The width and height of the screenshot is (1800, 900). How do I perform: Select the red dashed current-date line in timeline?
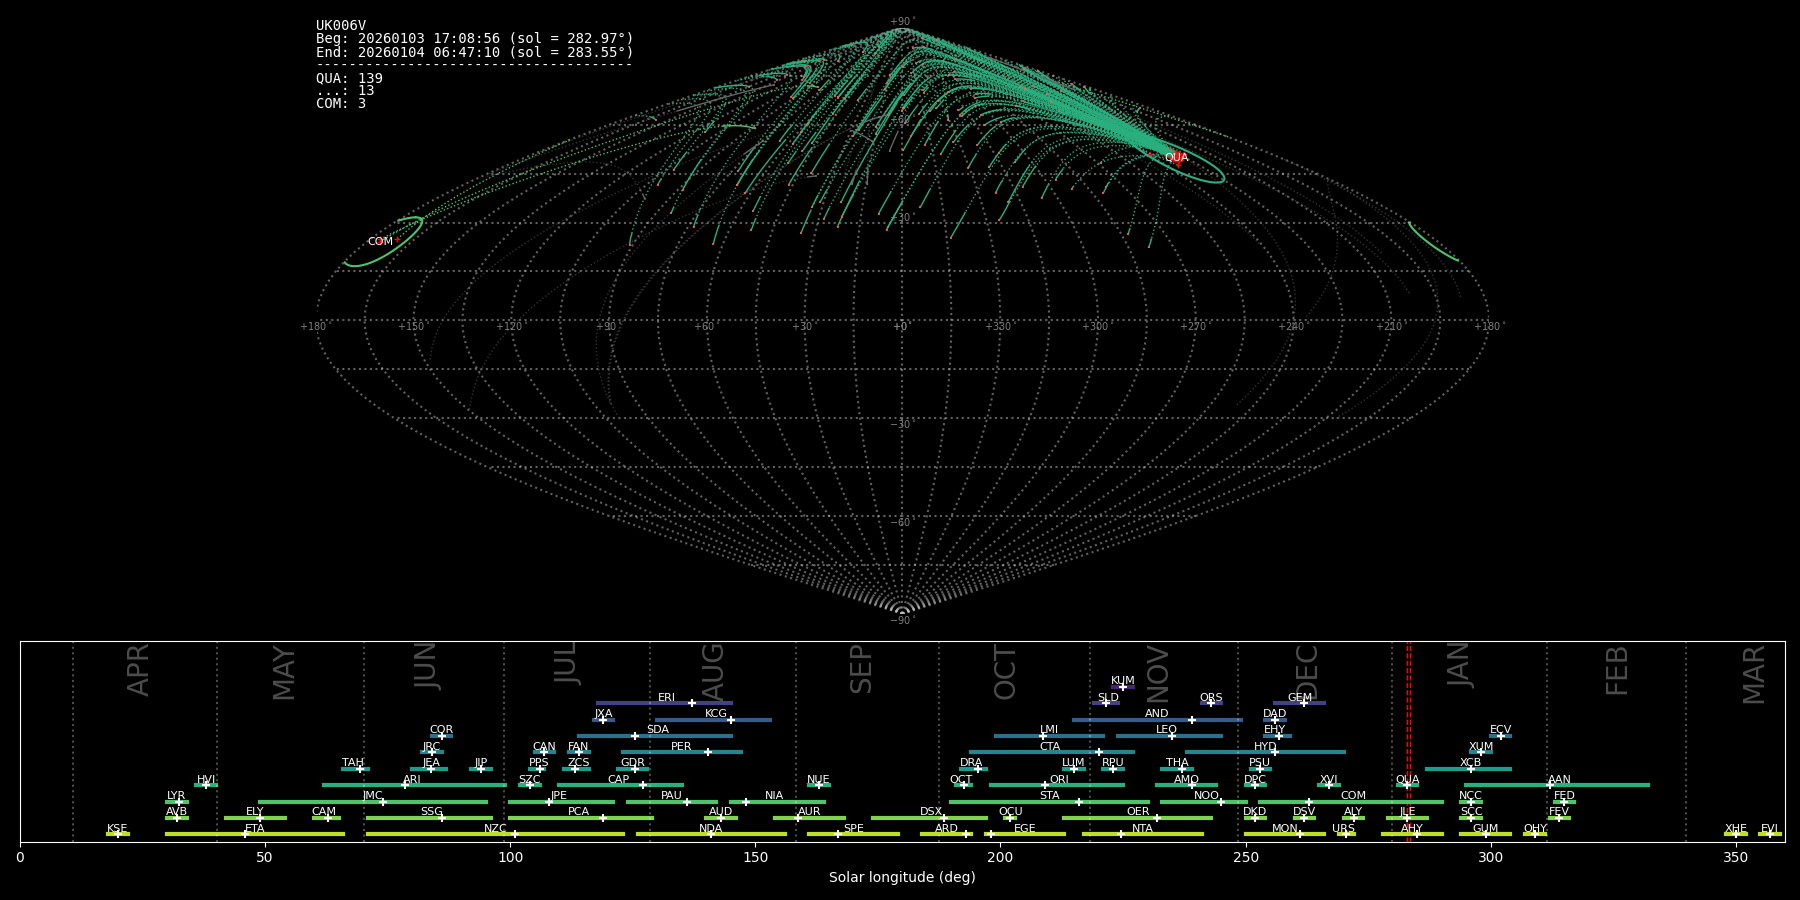click(x=1409, y=740)
